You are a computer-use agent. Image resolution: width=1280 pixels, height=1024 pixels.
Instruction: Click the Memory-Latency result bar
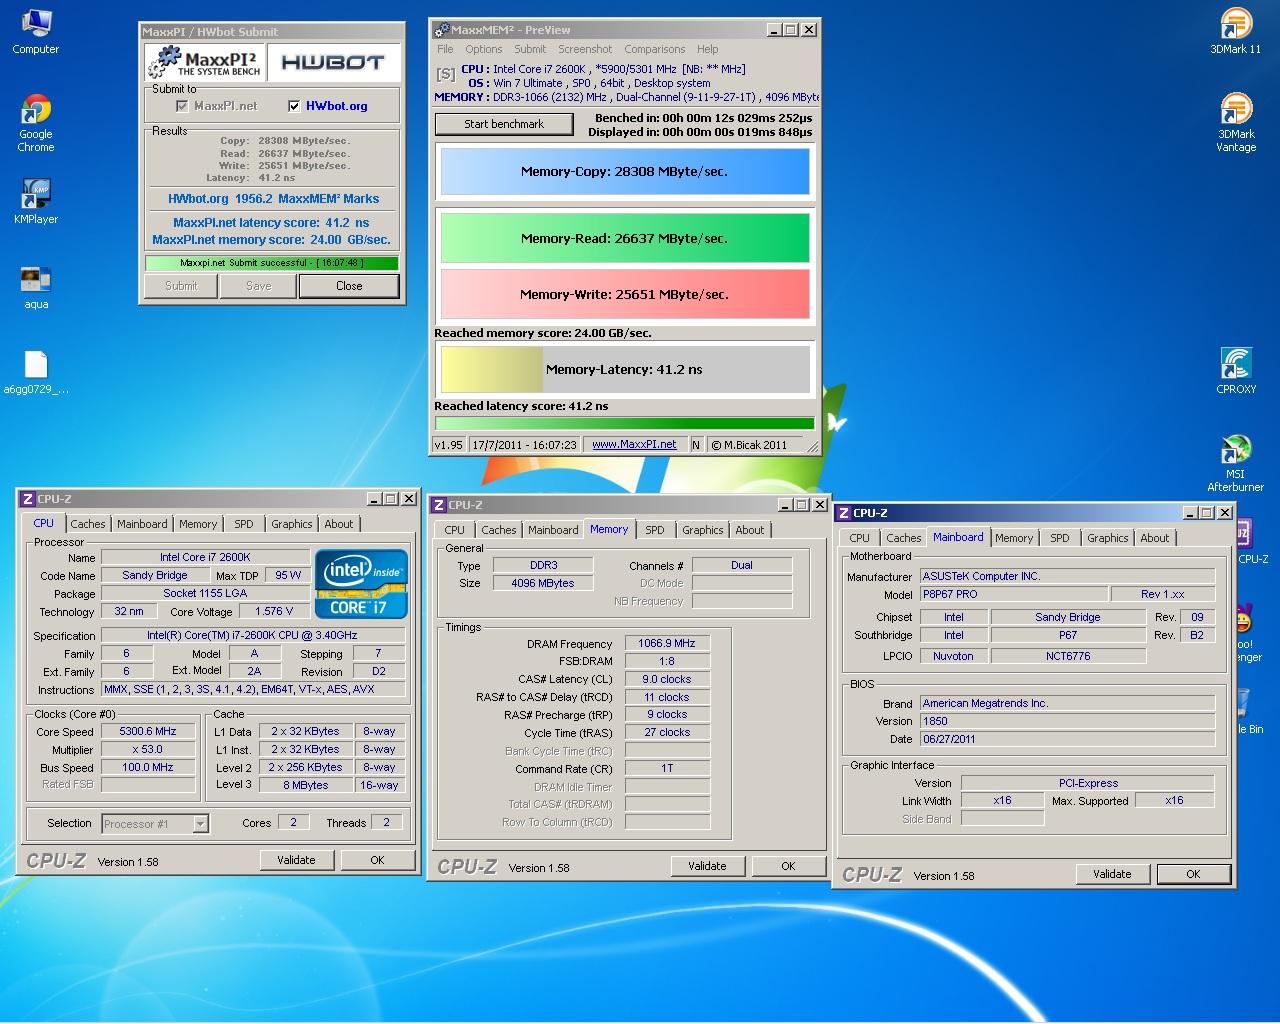tap(625, 369)
